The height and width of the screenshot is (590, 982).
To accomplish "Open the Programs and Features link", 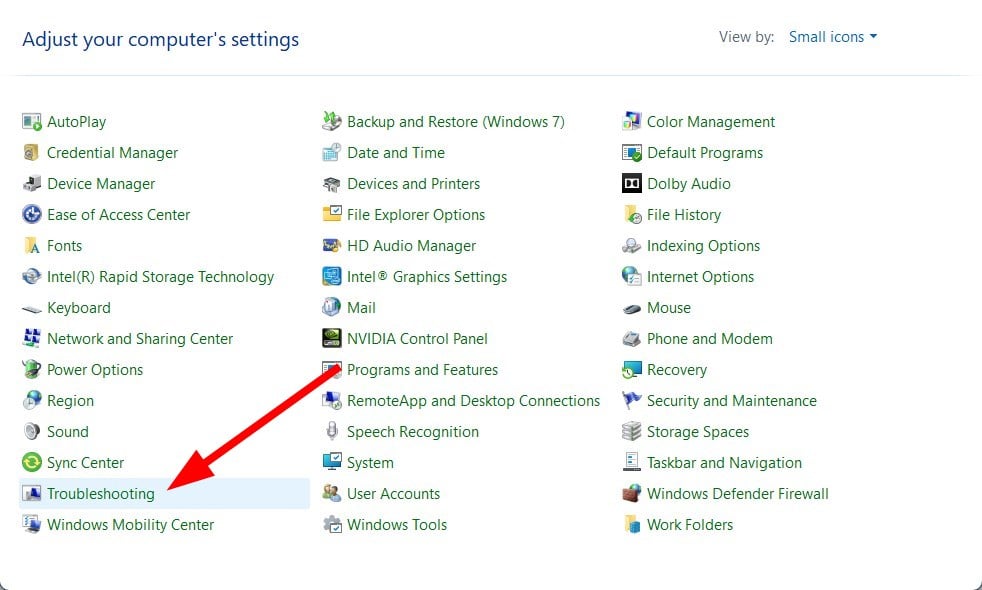I will point(422,370).
